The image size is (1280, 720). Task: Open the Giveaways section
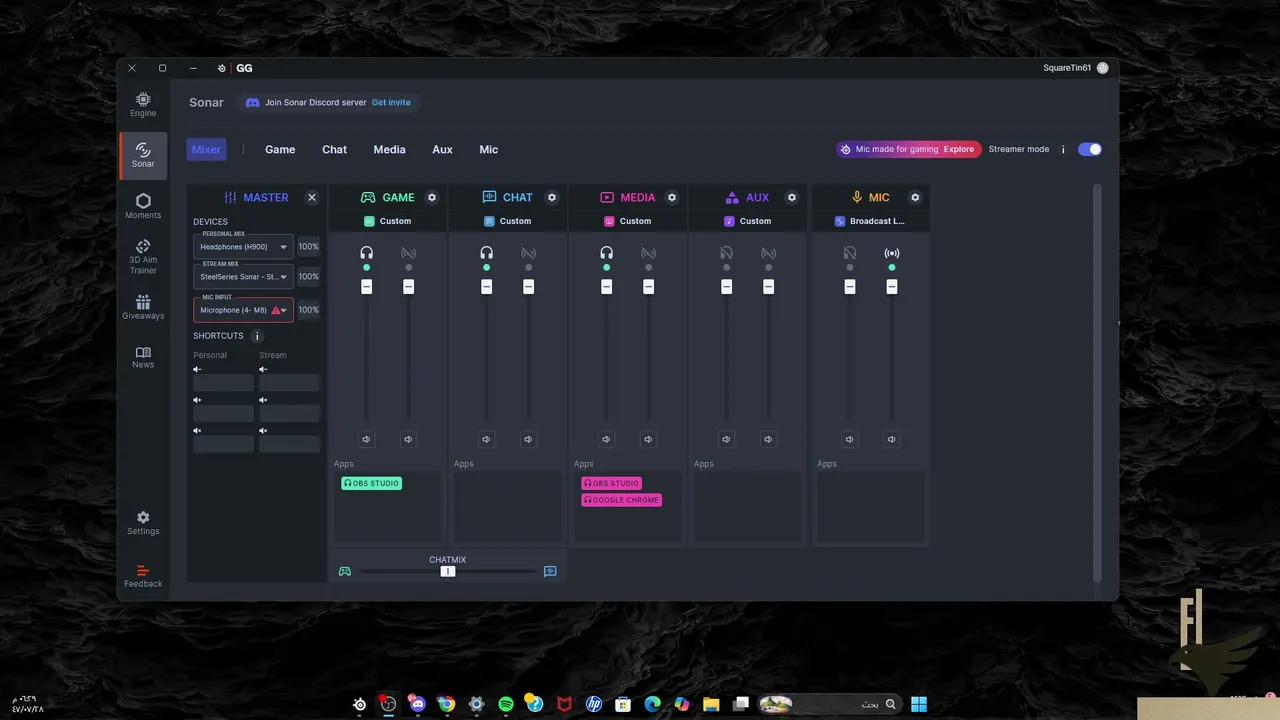tap(143, 307)
